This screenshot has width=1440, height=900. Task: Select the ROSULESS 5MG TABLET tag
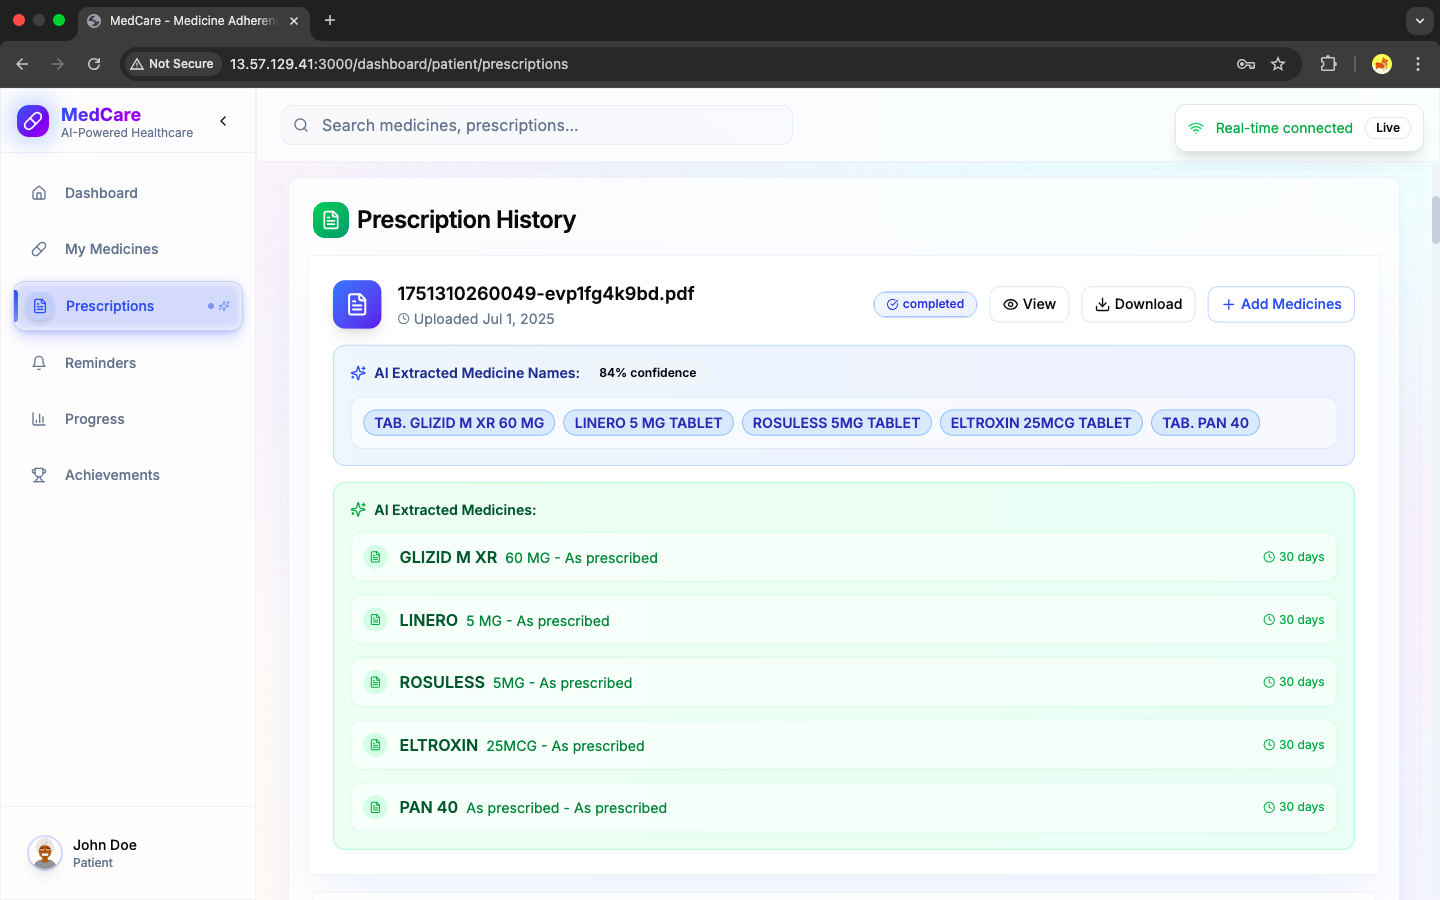click(x=836, y=423)
